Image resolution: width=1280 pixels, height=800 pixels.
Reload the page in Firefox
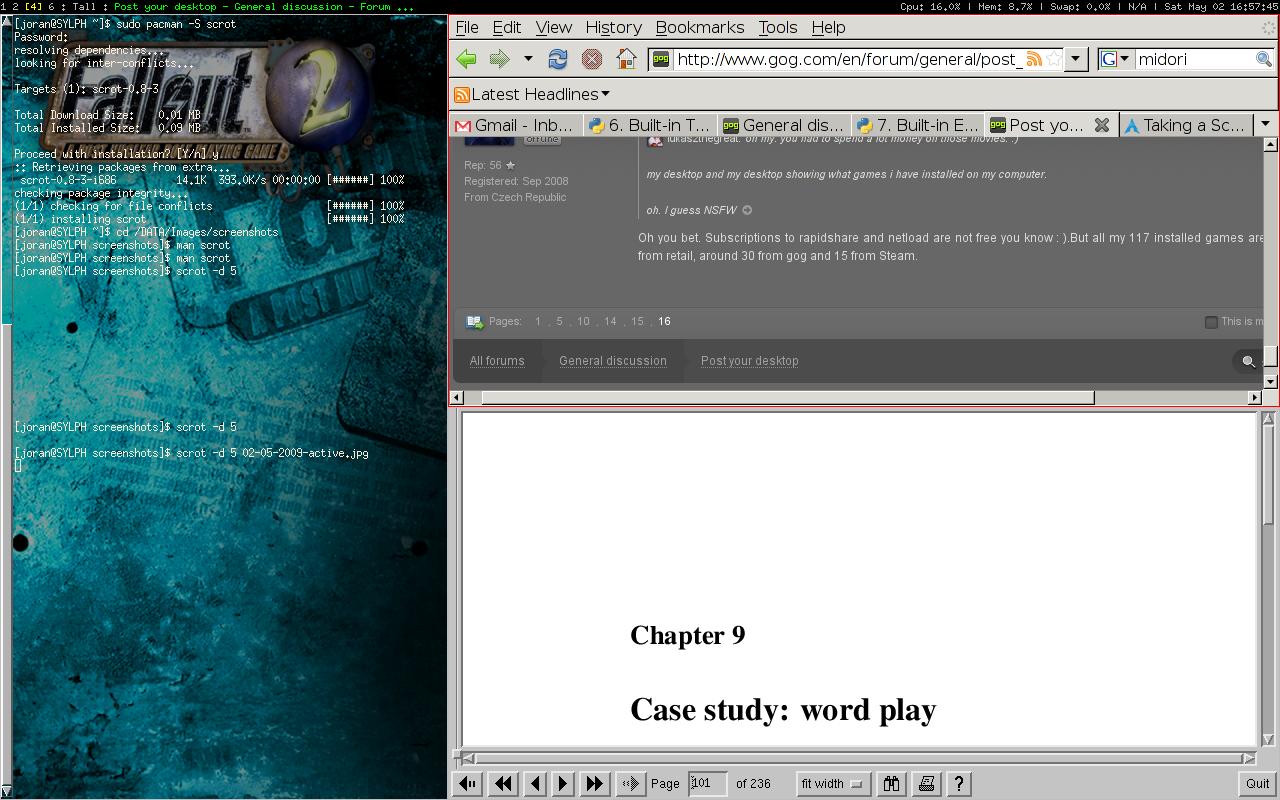558,59
